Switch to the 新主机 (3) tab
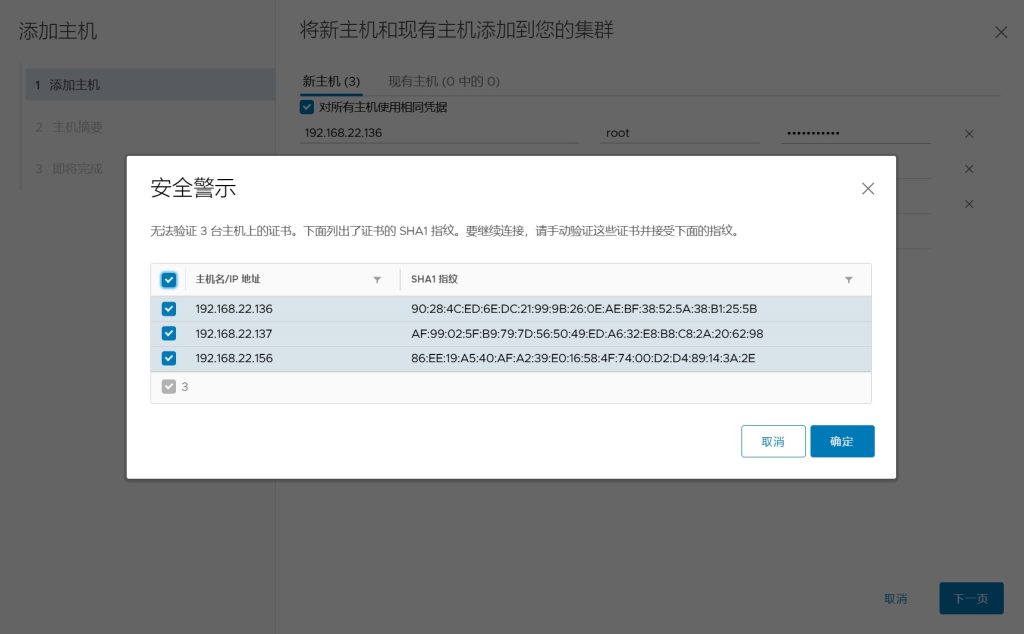This screenshot has height=634, width=1024. pos(331,82)
